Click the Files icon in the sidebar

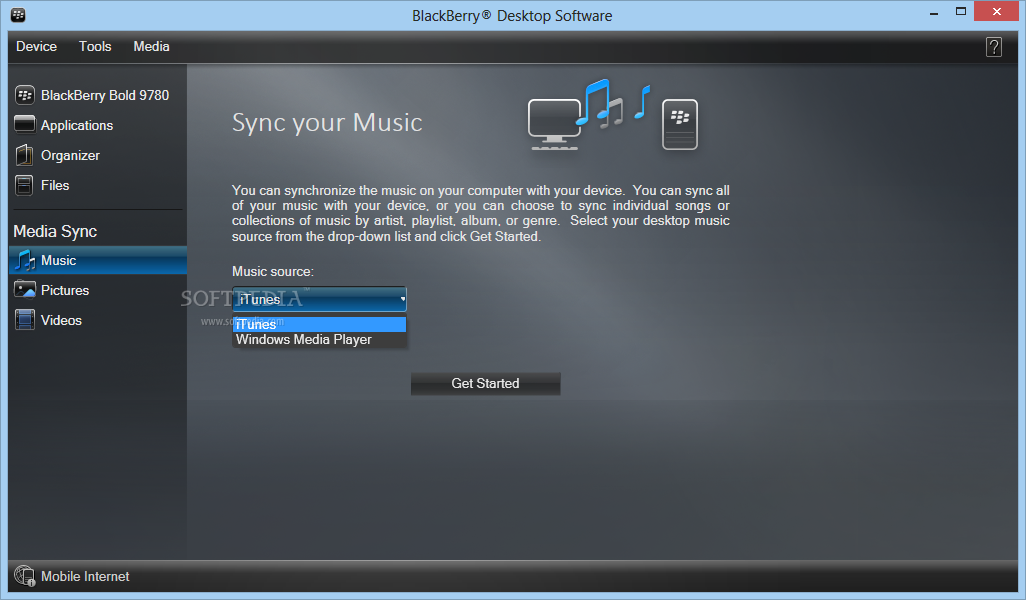pos(24,185)
